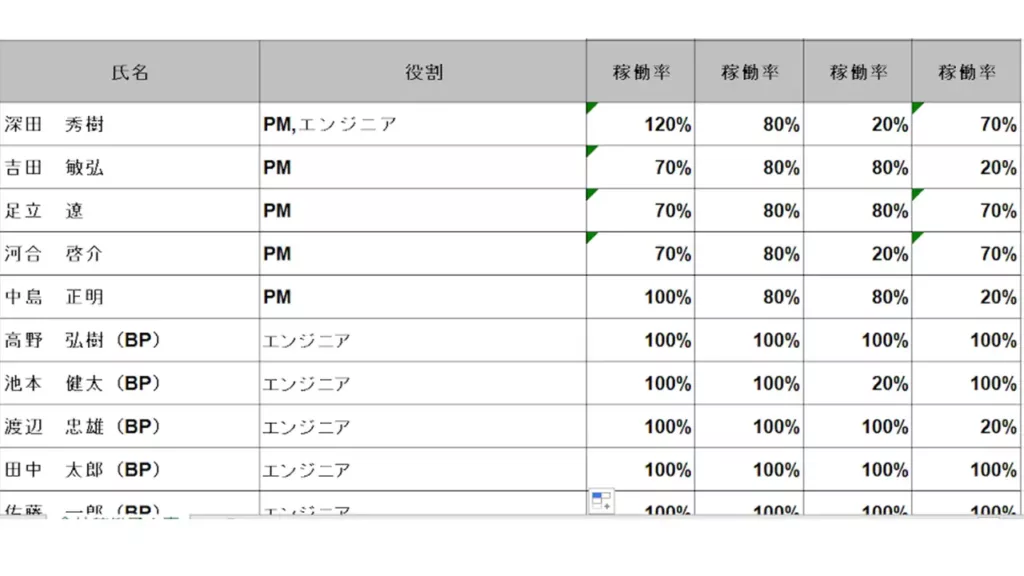Click the エンジニア role for 池本 健太

point(423,383)
